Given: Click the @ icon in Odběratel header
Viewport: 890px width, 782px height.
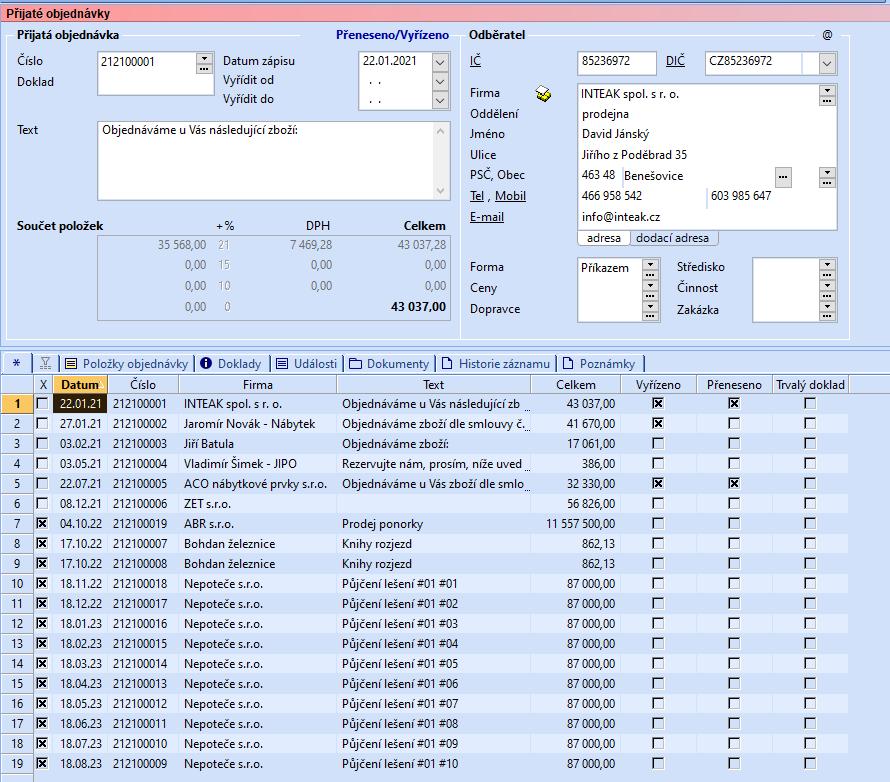Looking at the screenshot, I should pyautogui.click(x=827, y=35).
